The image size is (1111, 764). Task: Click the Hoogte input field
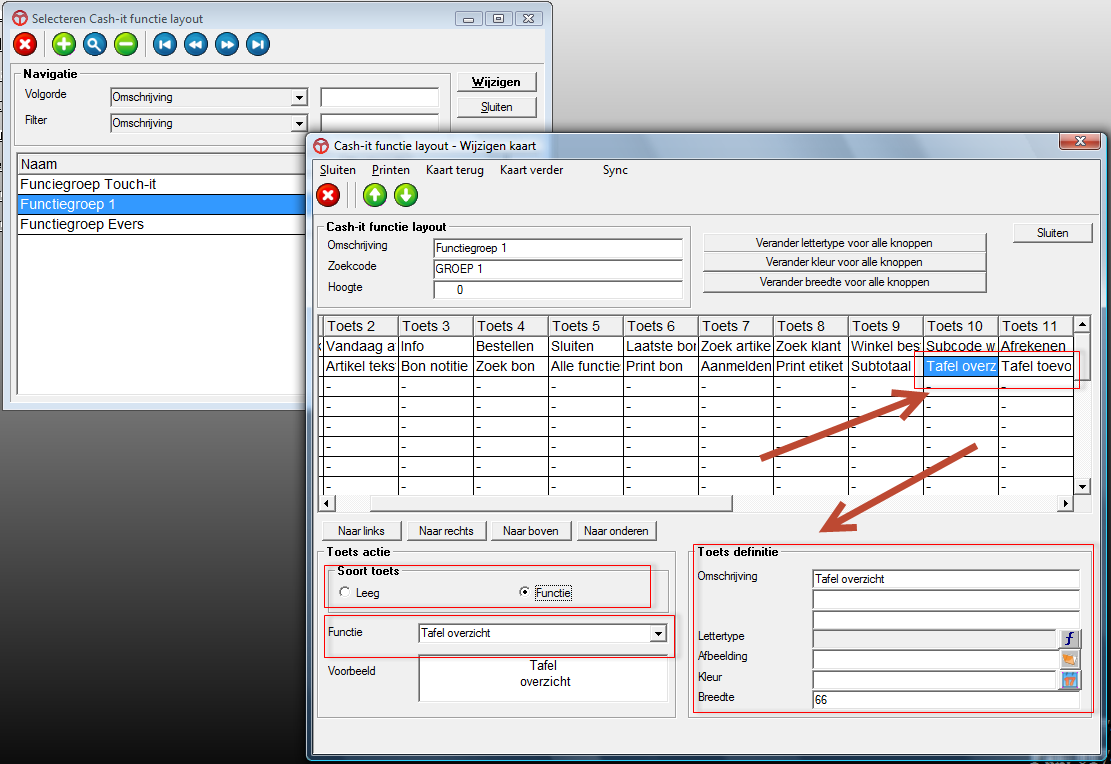point(558,290)
